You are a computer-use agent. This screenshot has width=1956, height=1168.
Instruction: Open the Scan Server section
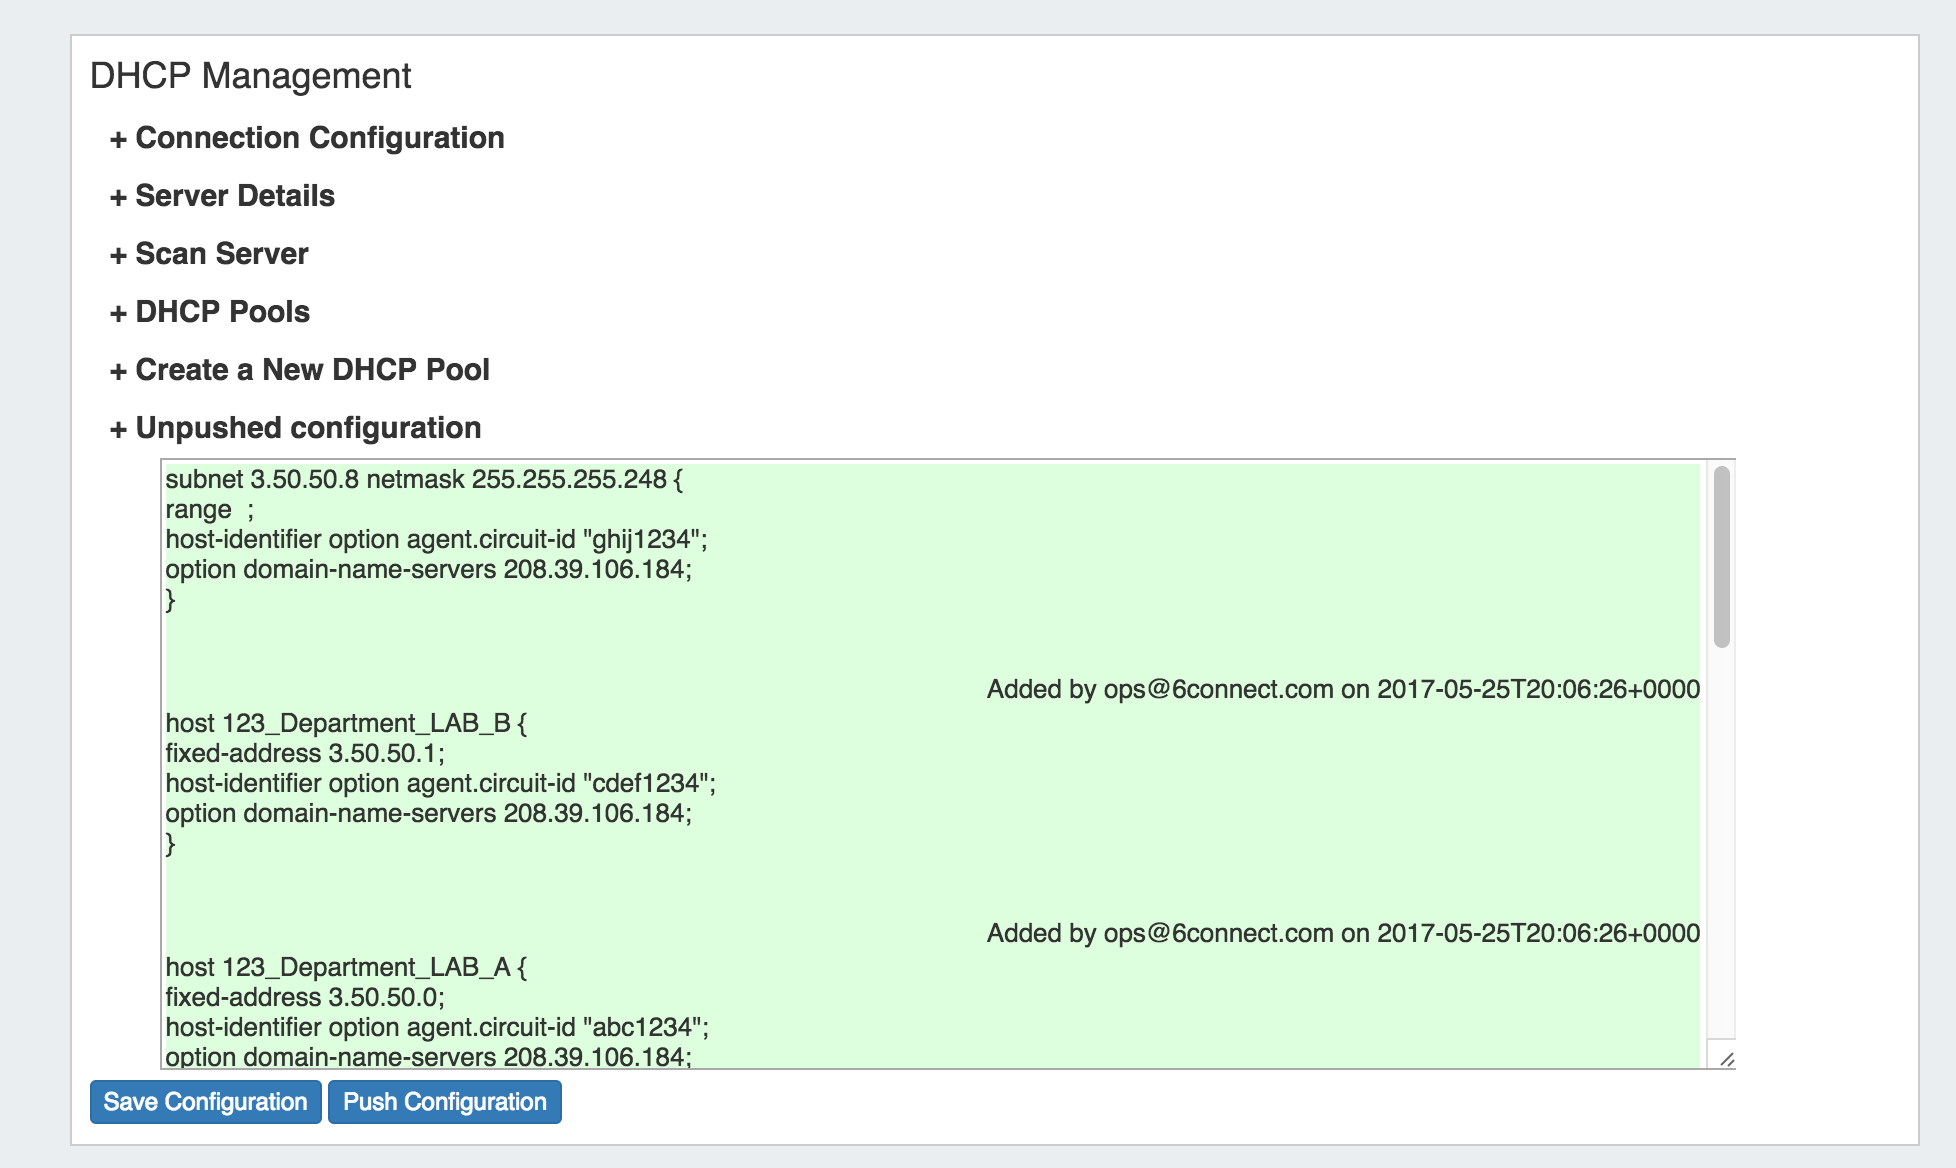[221, 254]
